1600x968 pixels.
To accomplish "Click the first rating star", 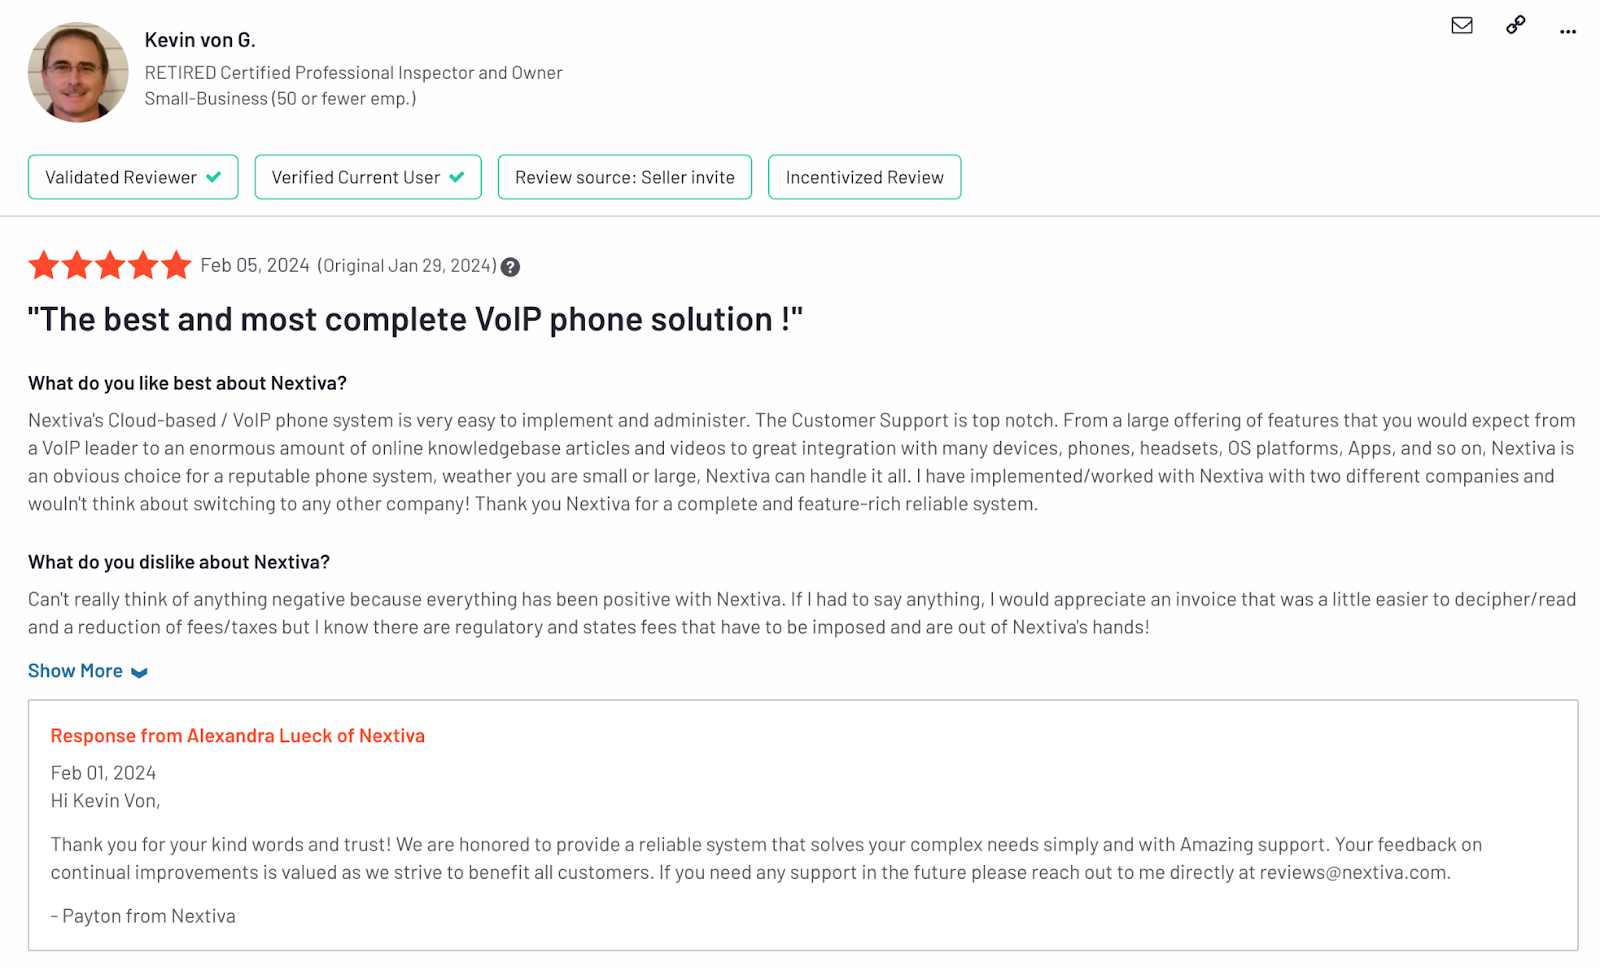I will click(44, 265).
